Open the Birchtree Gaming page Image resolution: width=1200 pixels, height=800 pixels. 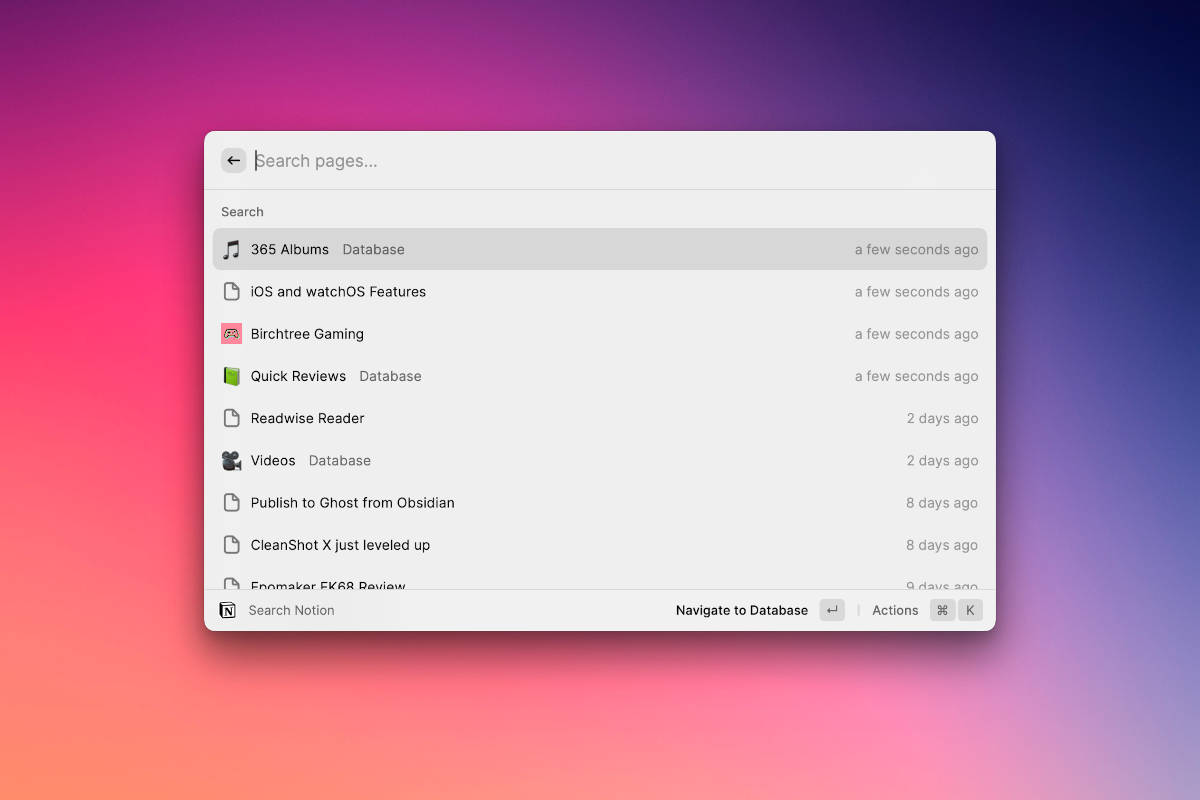coord(600,334)
